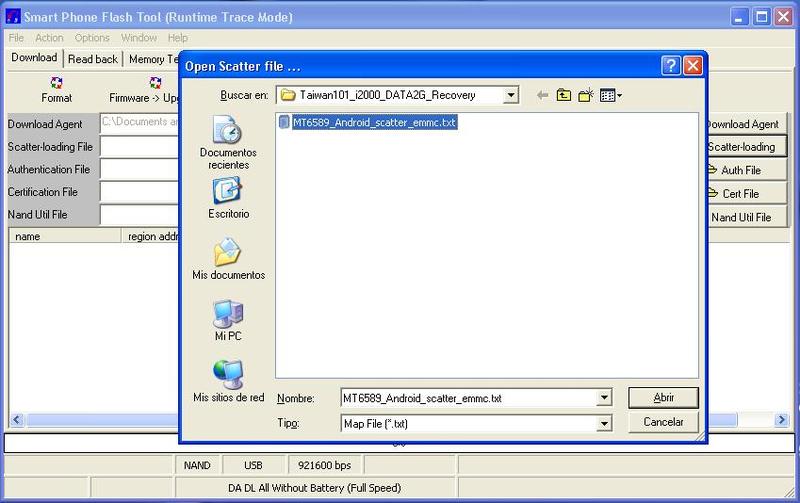800x503 pixels.
Task: Click the Nombre filename input field
Action: pos(468,398)
